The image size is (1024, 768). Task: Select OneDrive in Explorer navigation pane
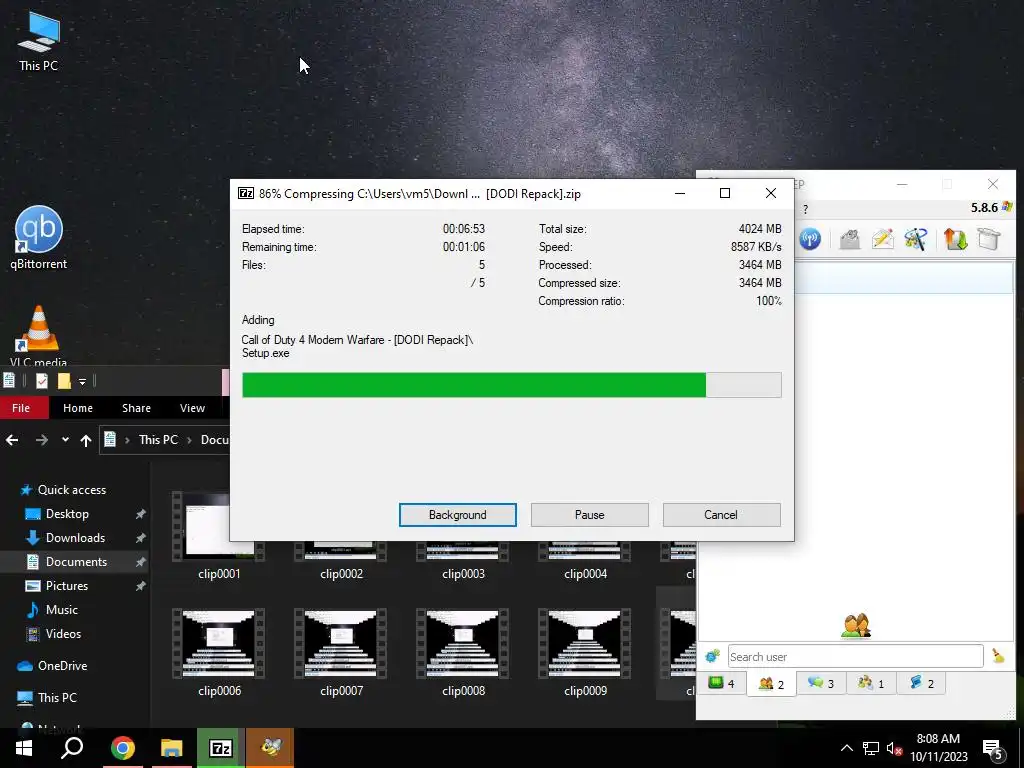tap(62, 665)
